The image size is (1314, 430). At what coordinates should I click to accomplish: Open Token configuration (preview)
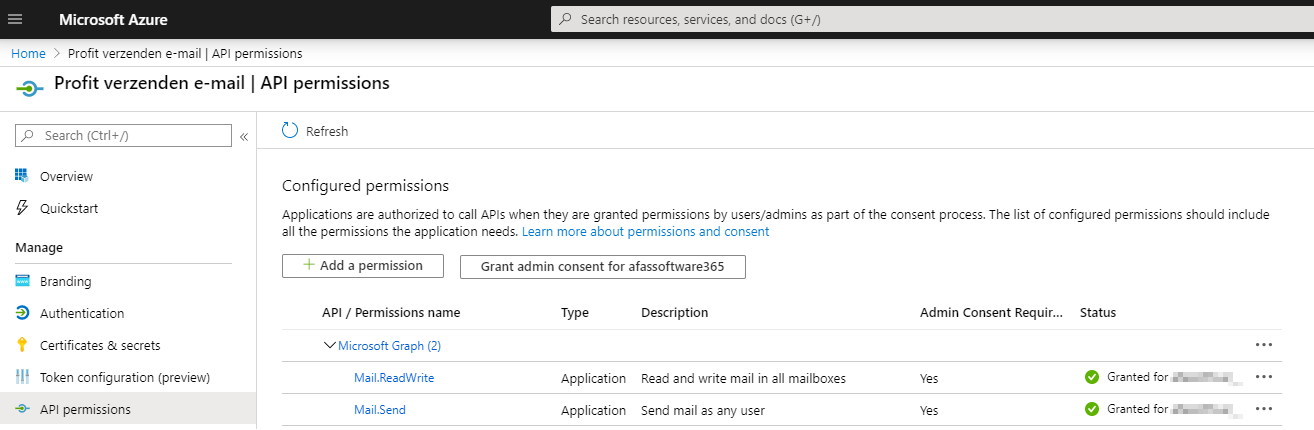(x=125, y=377)
